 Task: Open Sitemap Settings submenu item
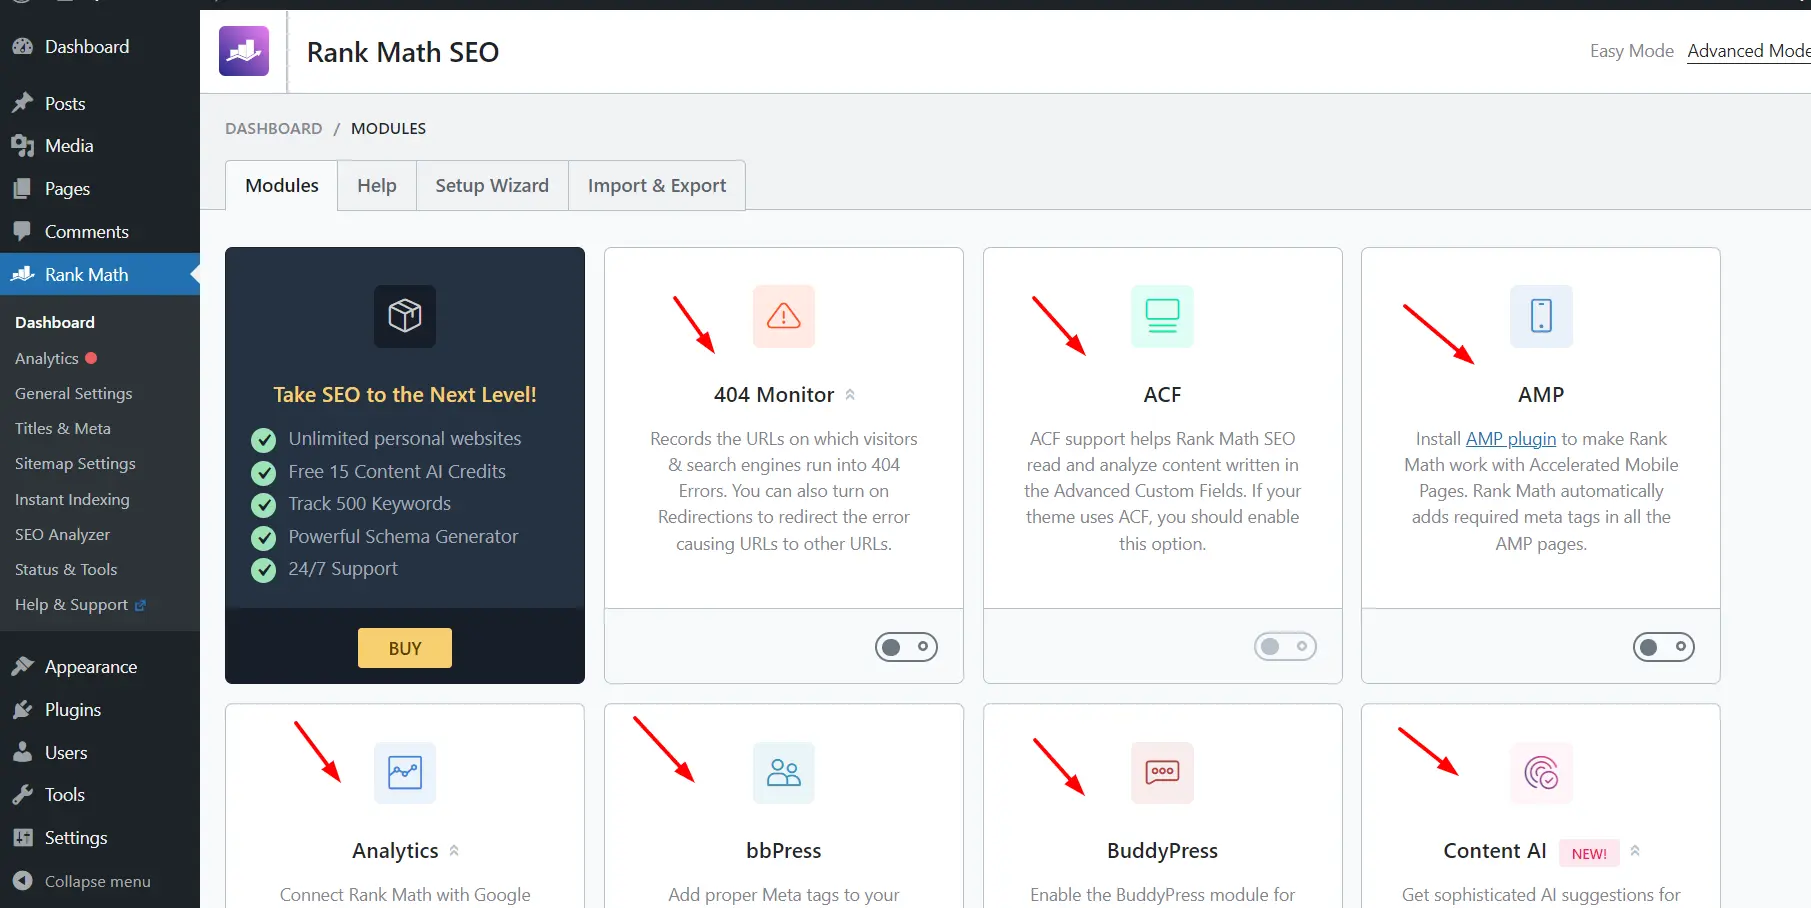75,464
